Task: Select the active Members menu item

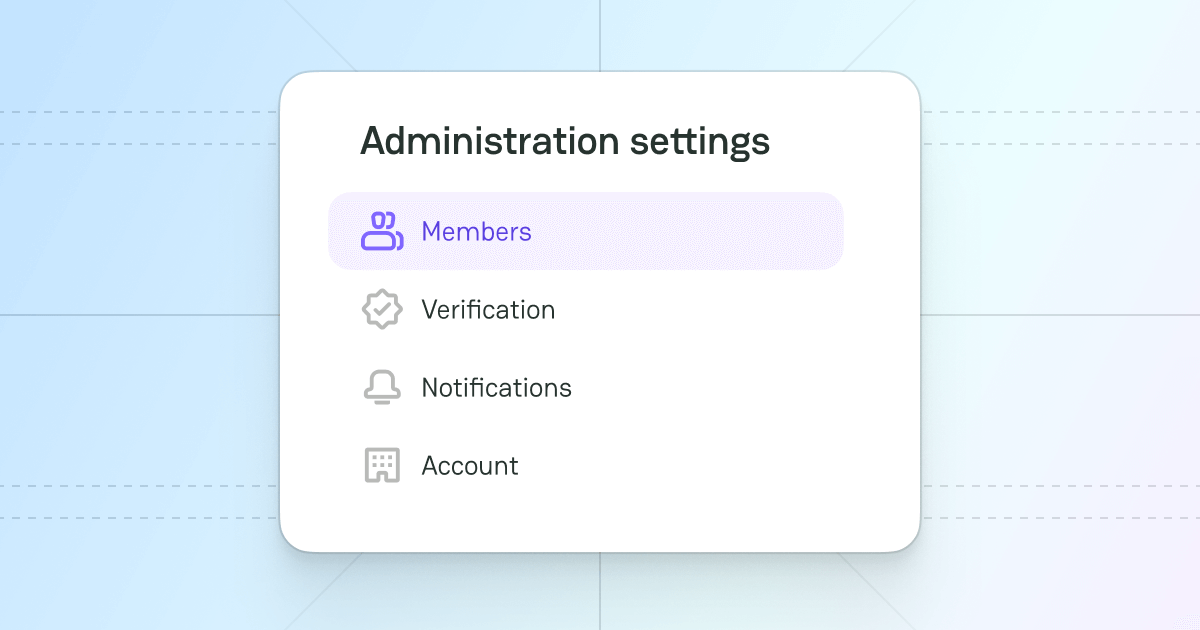Action: (x=585, y=231)
